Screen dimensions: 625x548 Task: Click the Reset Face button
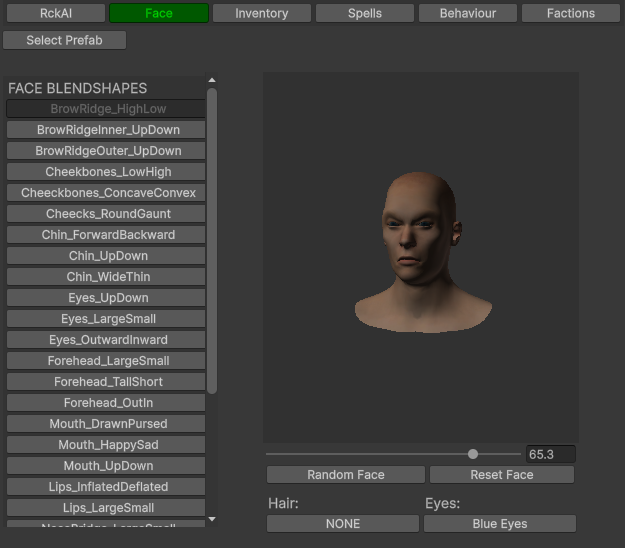(502, 475)
